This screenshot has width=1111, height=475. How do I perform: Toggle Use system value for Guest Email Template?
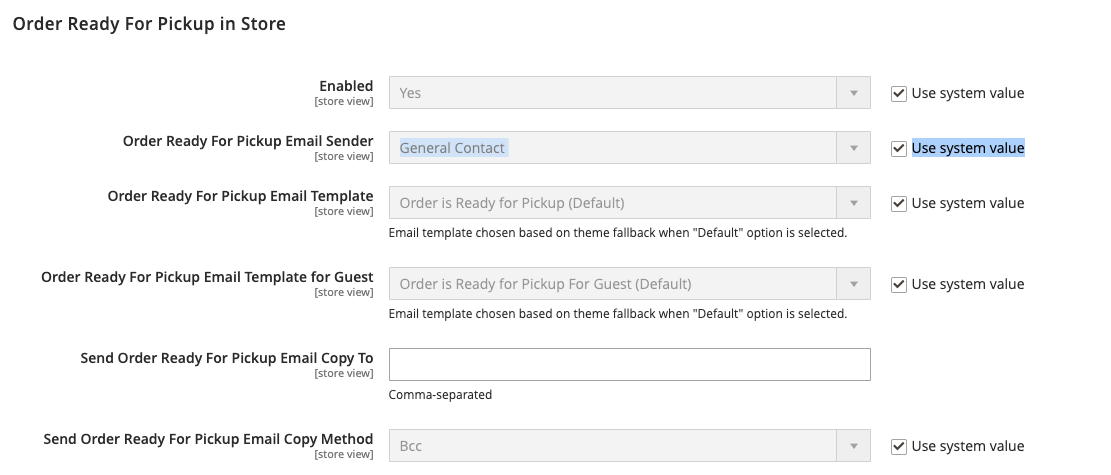pos(898,284)
